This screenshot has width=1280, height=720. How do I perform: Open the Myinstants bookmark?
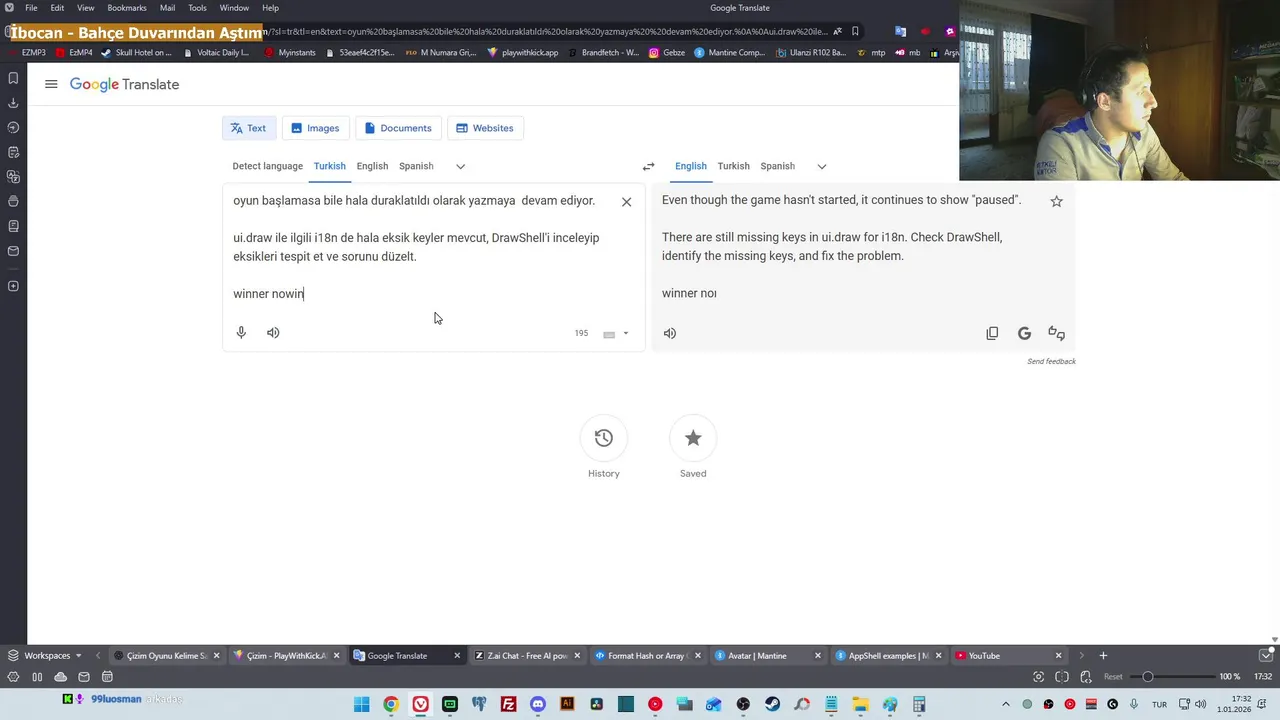pos(290,52)
